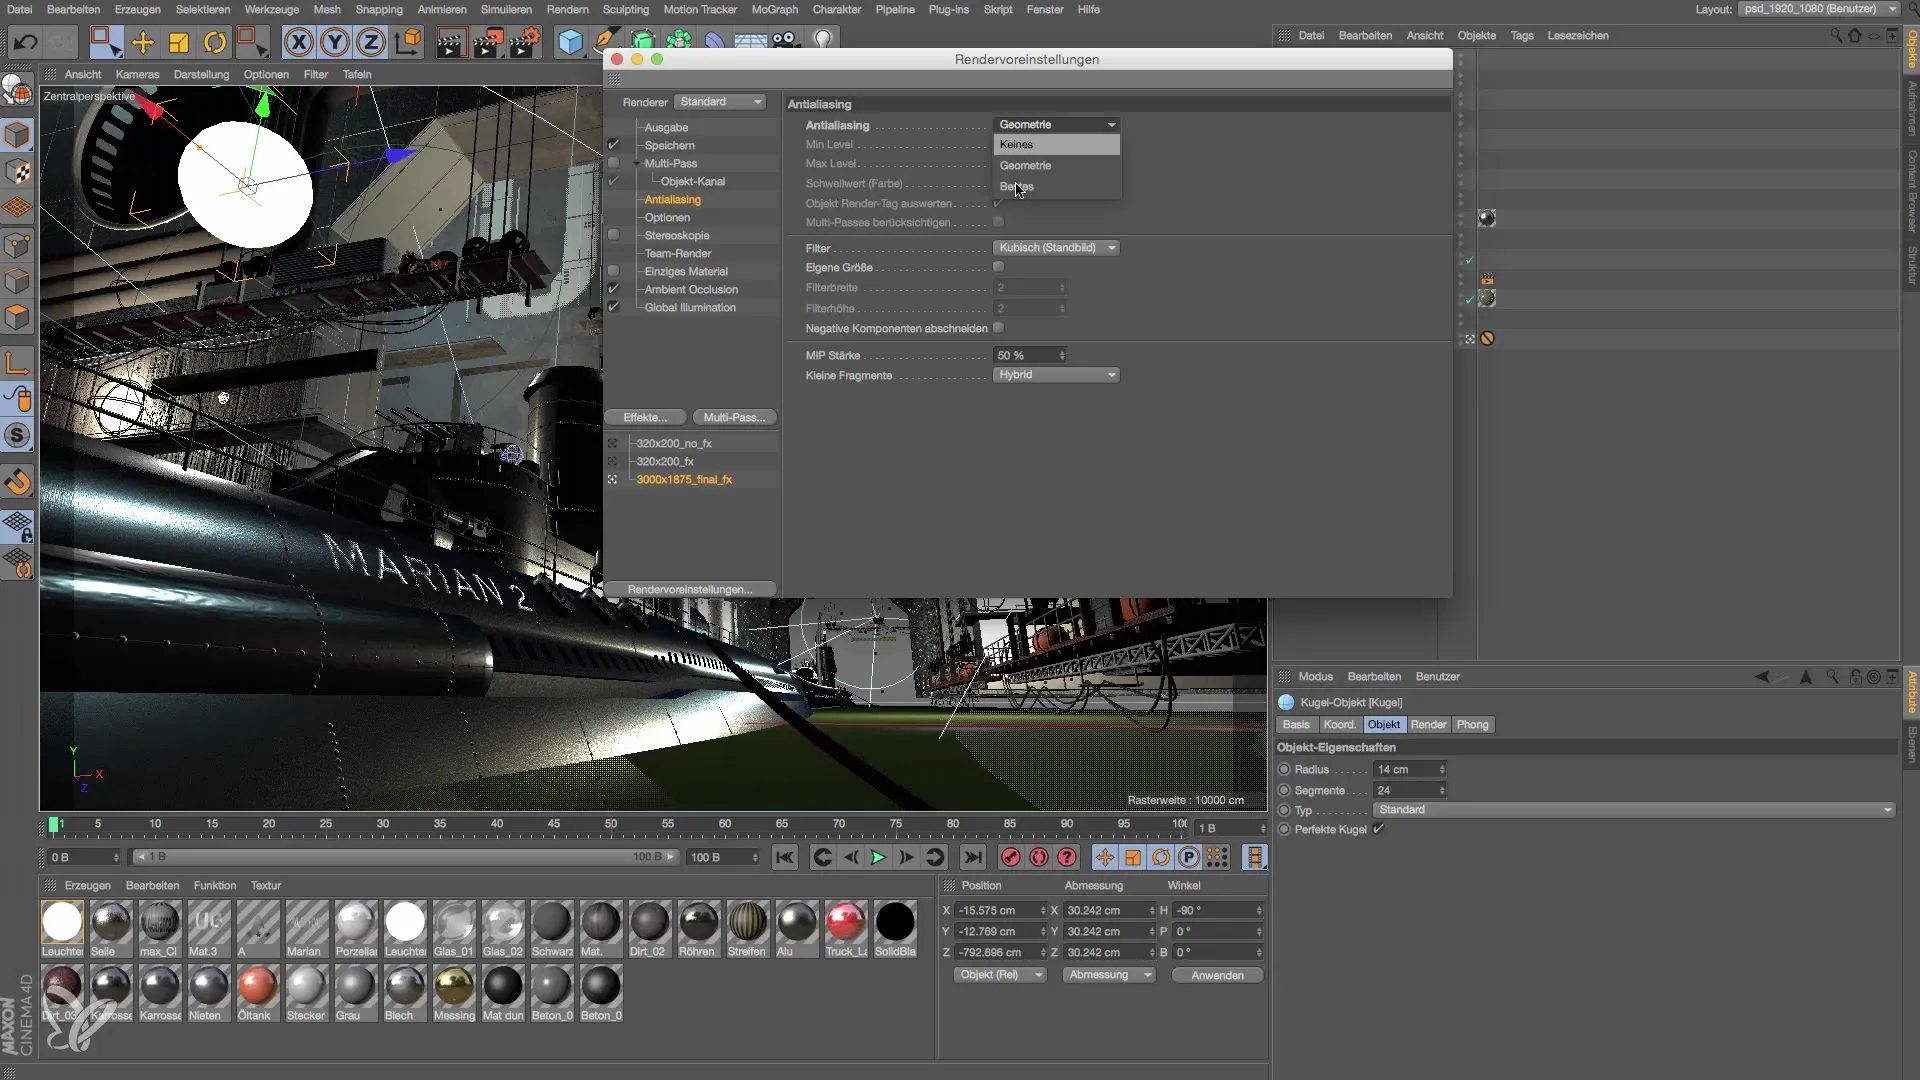Click Render to Picture Viewer icon

[488, 42]
